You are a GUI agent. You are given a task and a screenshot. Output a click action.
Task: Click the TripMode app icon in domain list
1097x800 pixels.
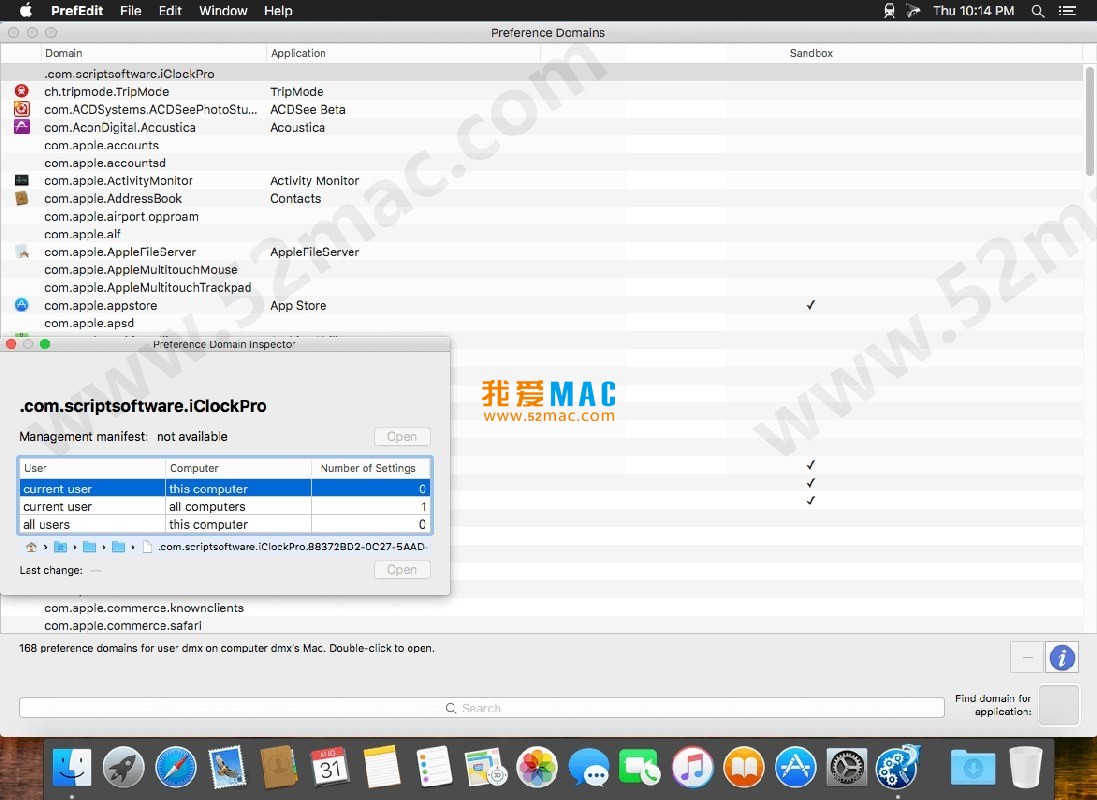click(x=22, y=91)
